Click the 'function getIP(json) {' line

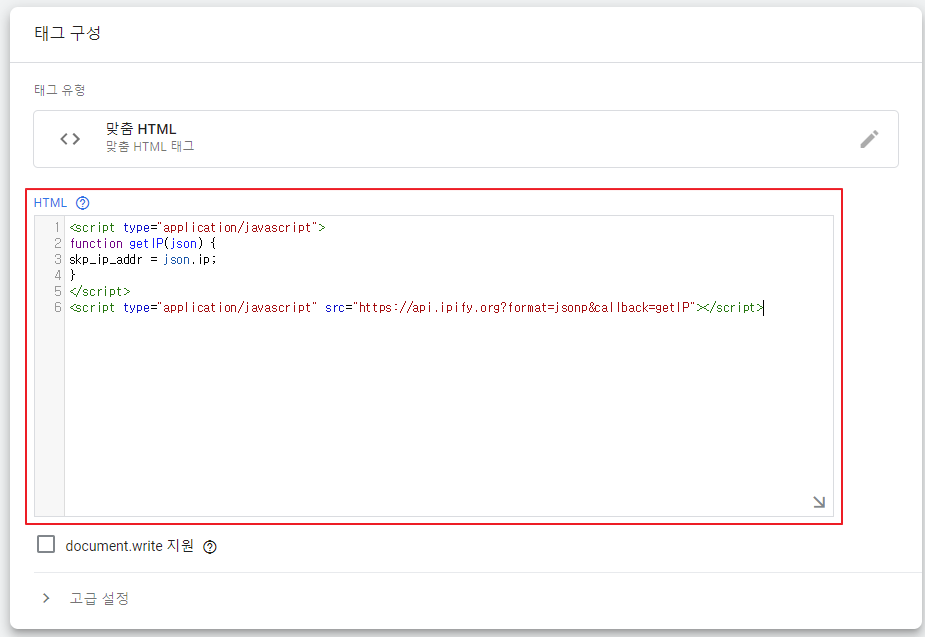pyautogui.click(x=143, y=243)
